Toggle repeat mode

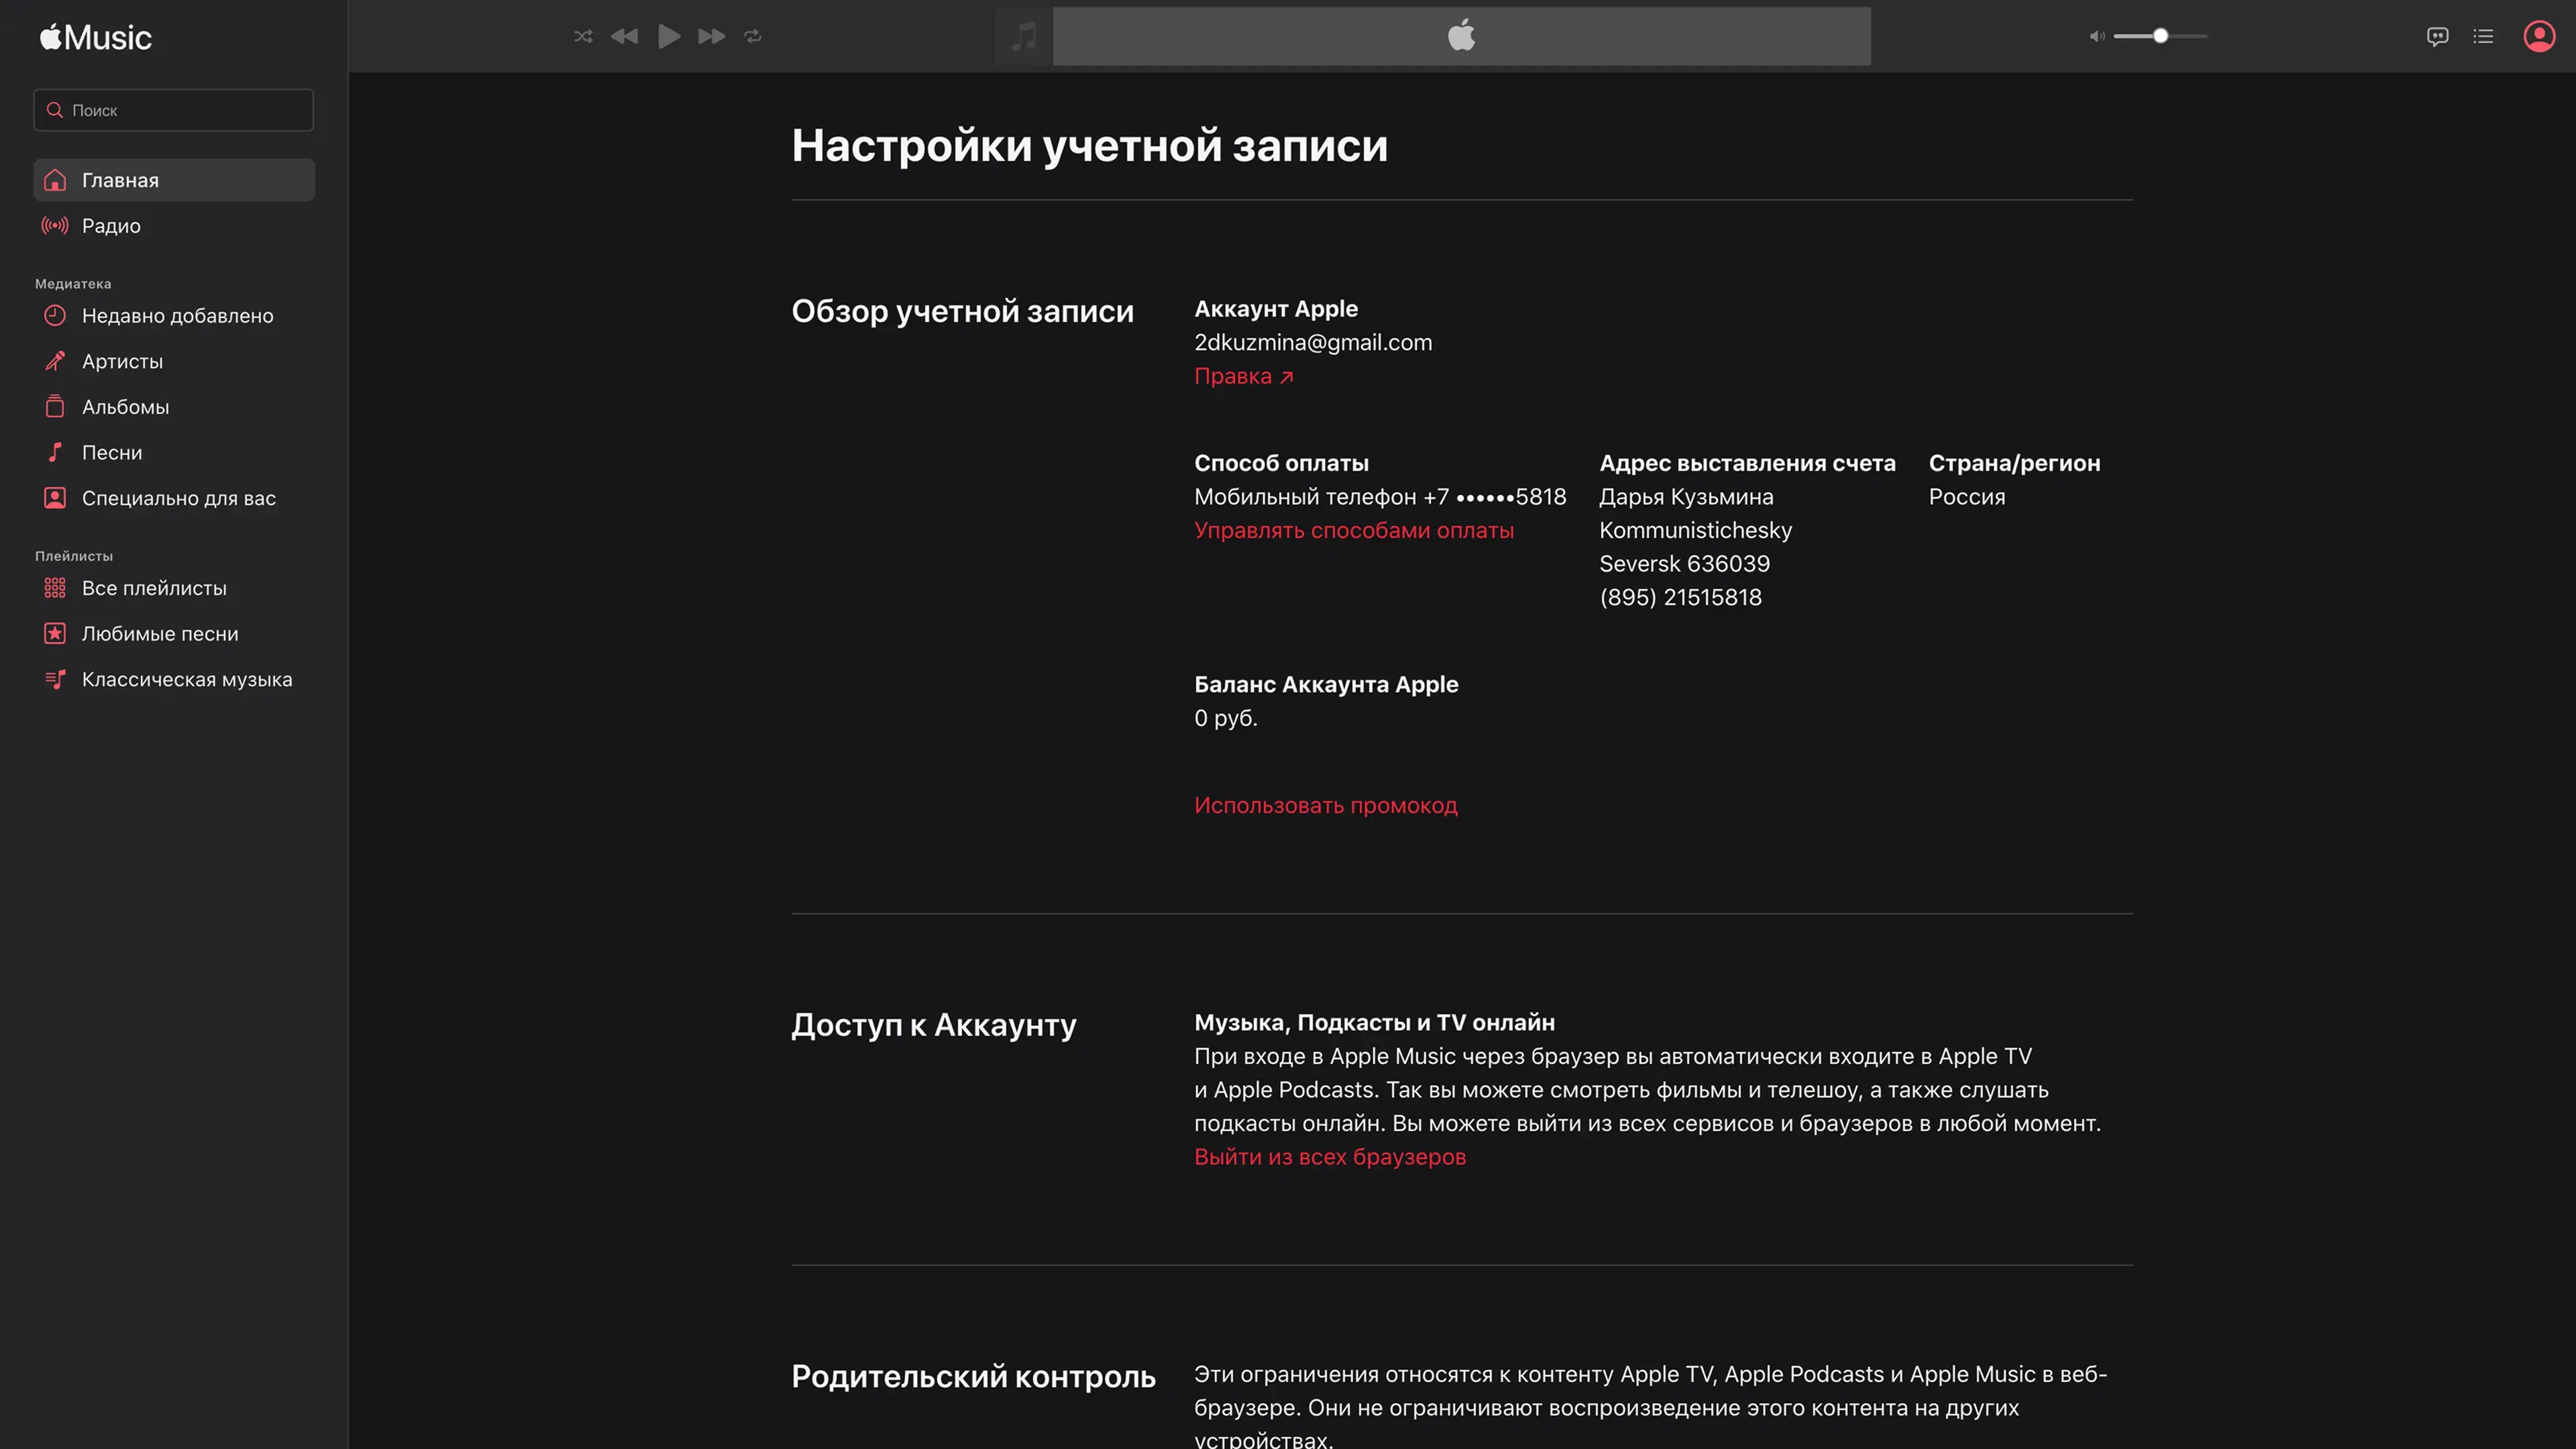click(753, 36)
